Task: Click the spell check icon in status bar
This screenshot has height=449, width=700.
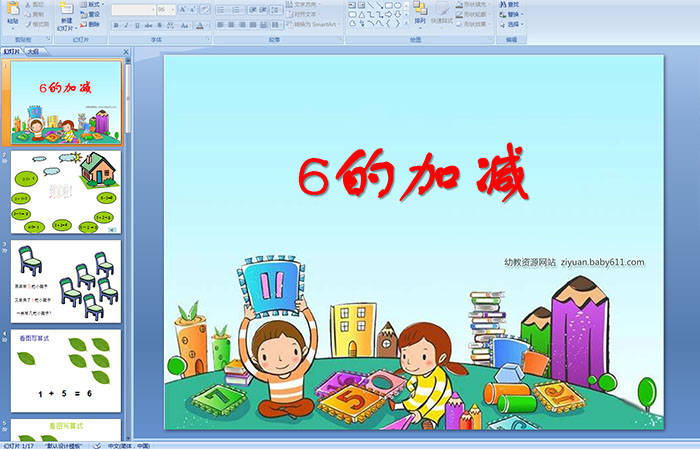Action: coord(97,445)
